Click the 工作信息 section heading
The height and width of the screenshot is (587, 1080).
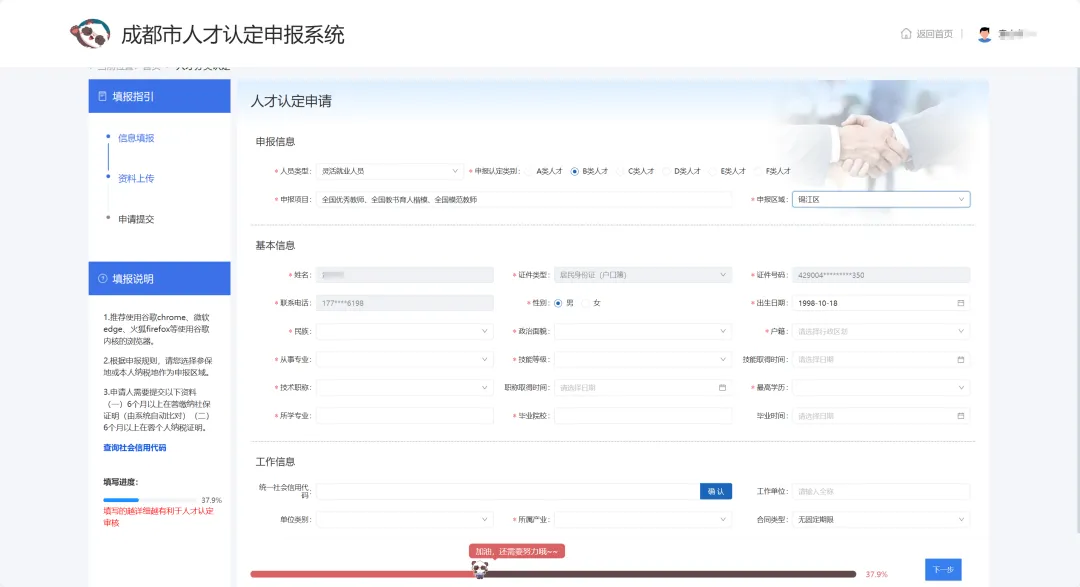click(275, 462)
